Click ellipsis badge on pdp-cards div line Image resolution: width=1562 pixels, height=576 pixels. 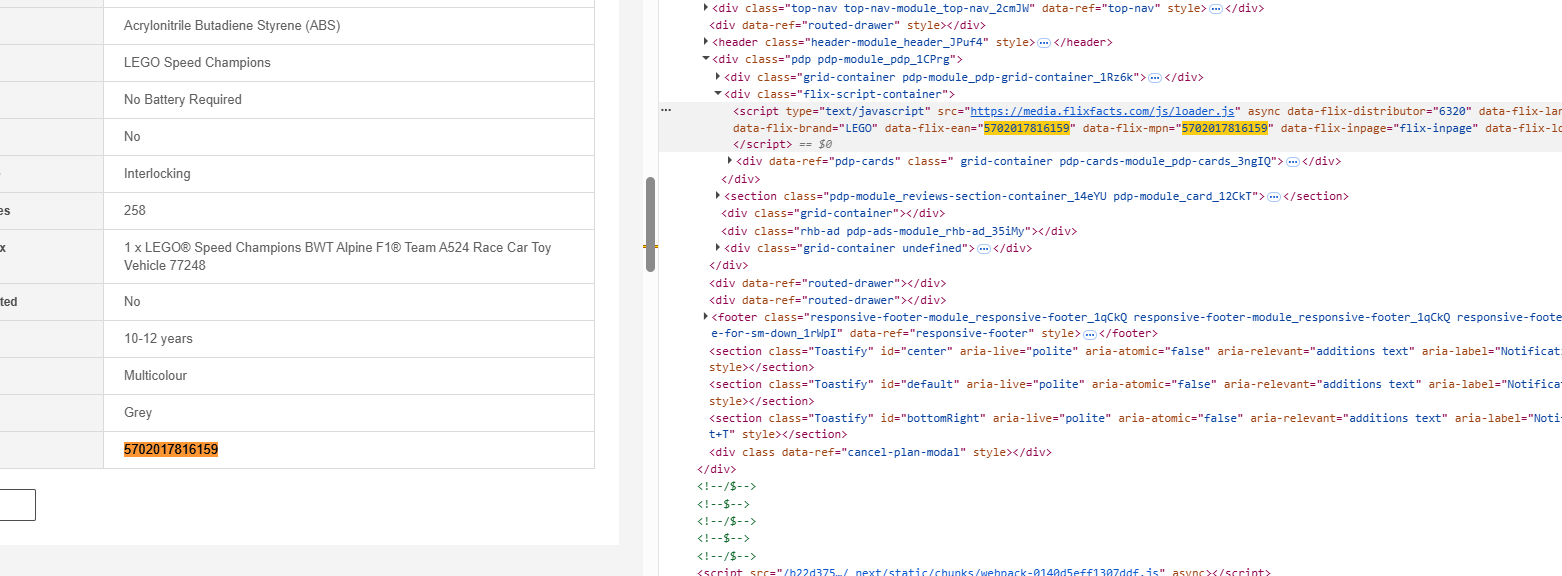(1292, 162)
